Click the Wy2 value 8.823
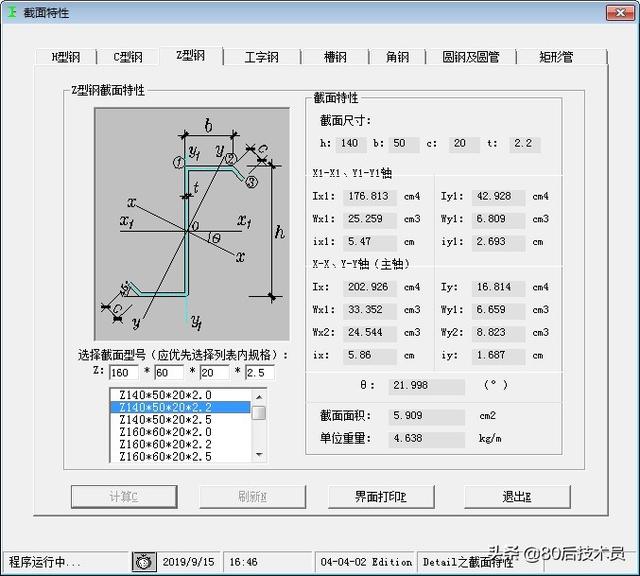 coord(498,333)
